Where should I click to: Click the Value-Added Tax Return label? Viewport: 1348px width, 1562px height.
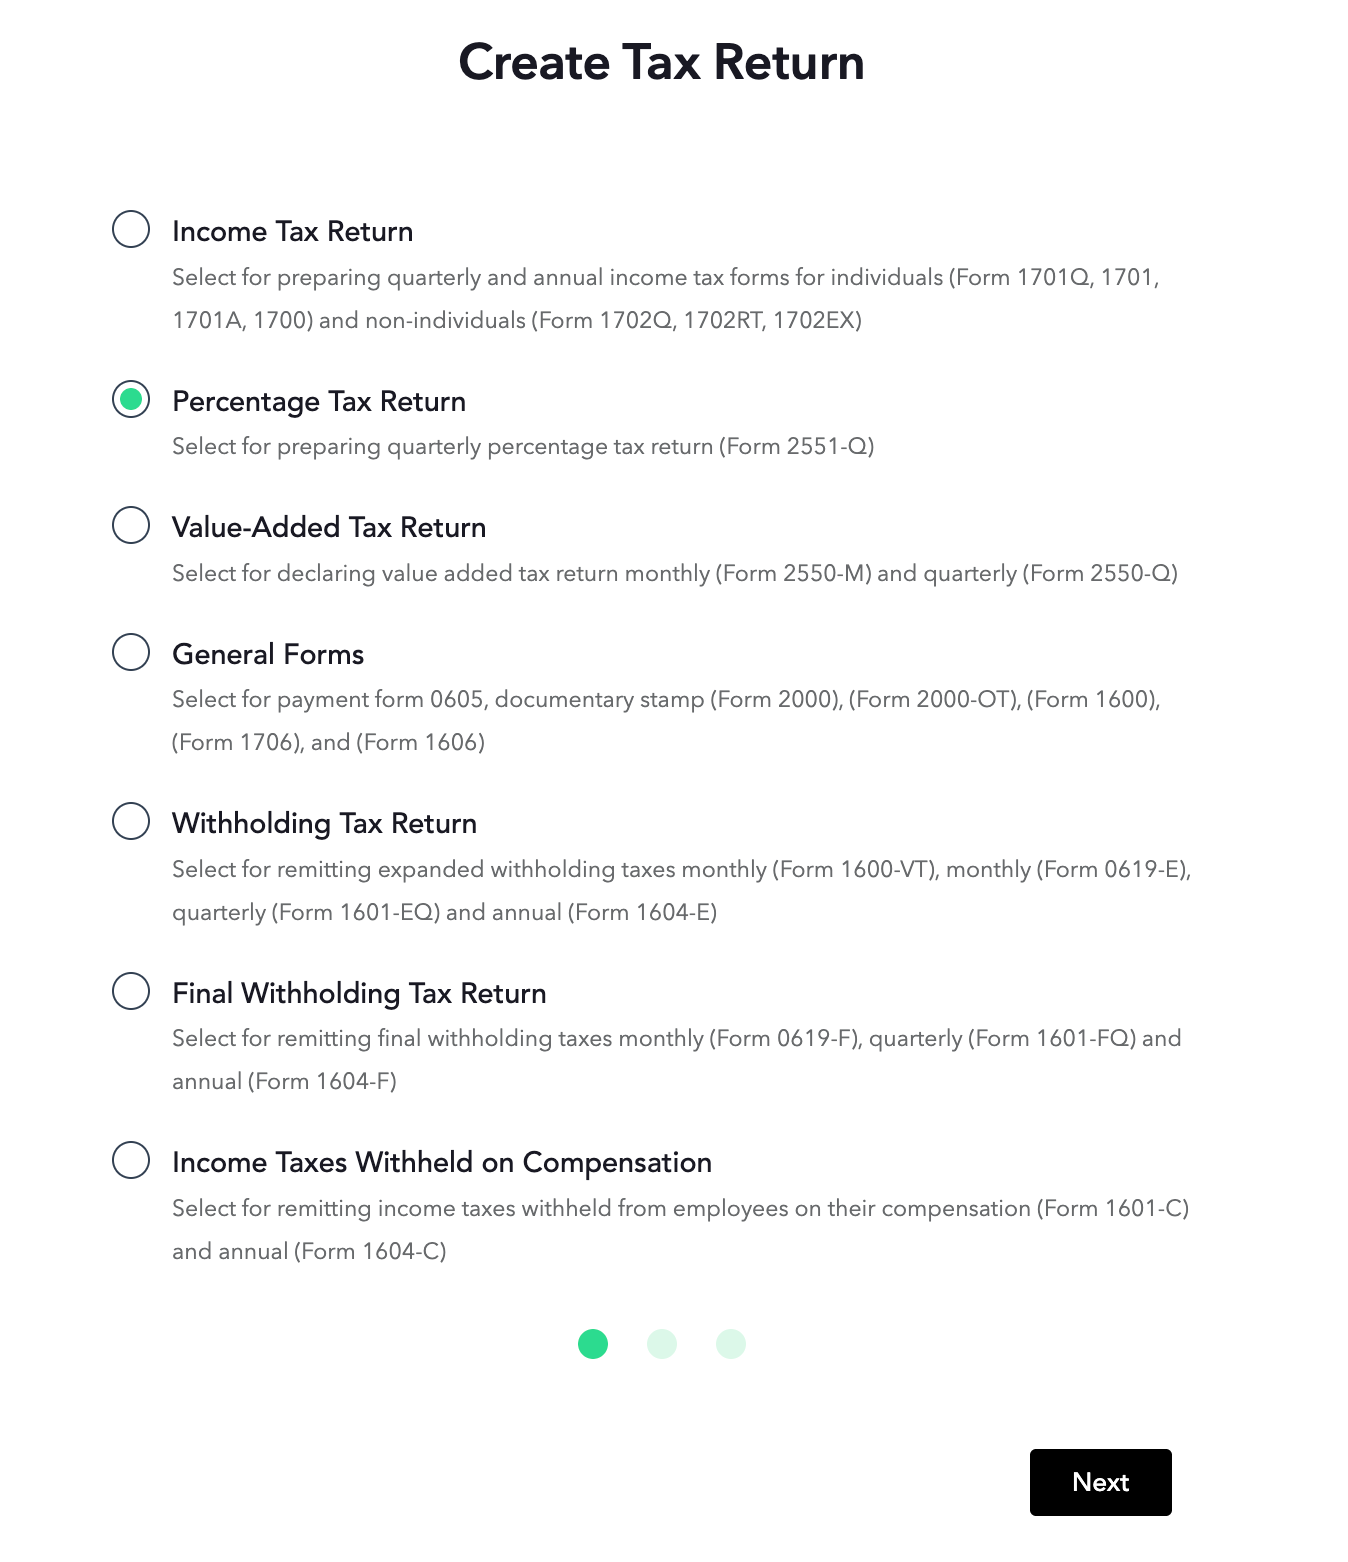(x=329, y=527)
